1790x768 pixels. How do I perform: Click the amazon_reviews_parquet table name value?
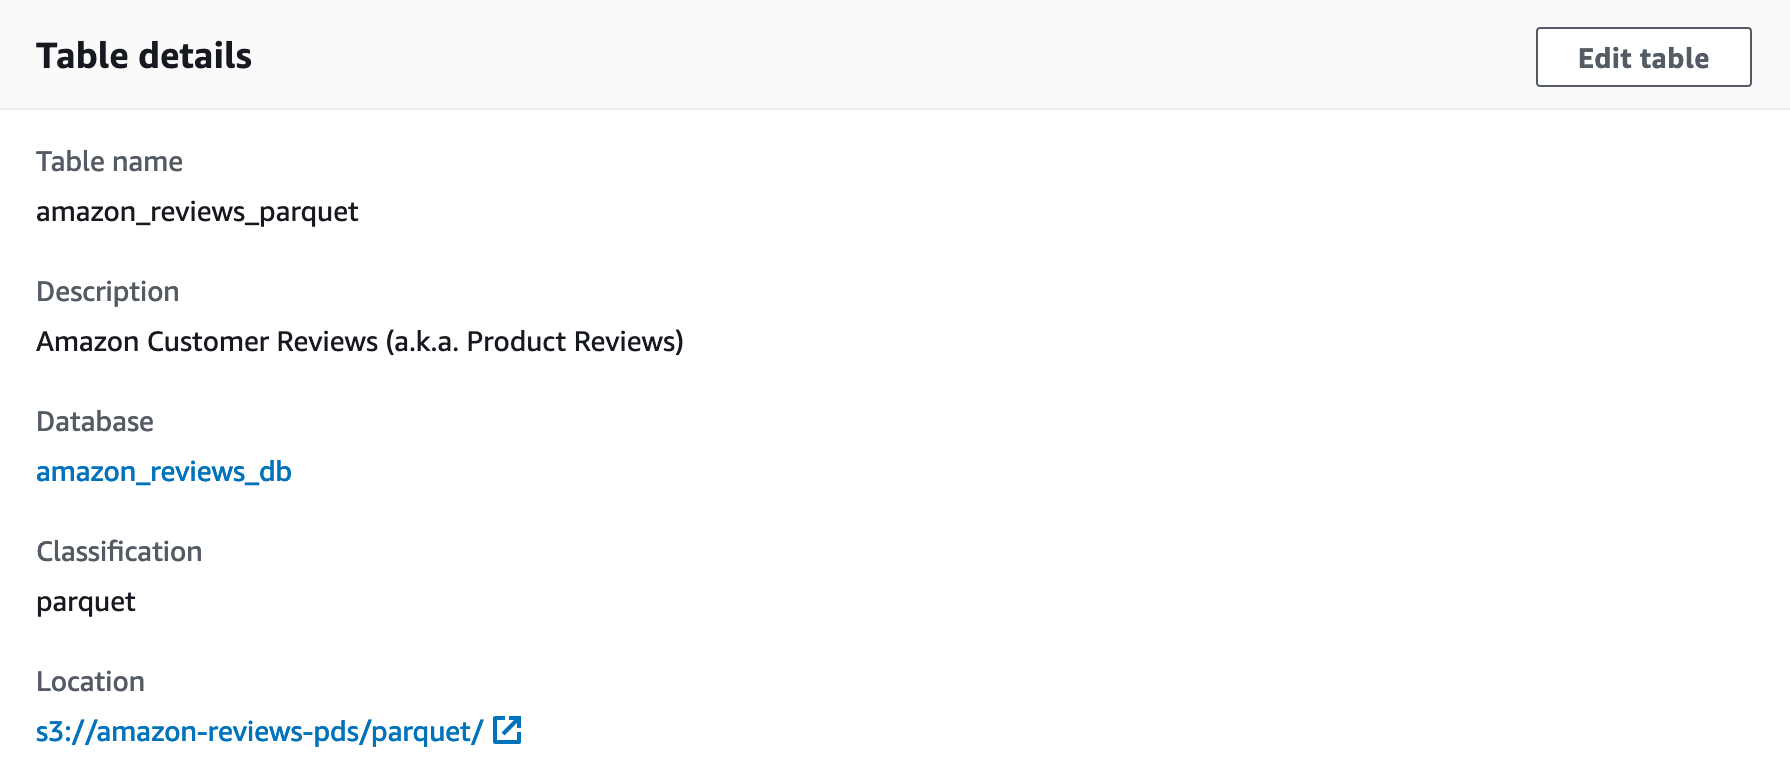[x=197, y=212]
